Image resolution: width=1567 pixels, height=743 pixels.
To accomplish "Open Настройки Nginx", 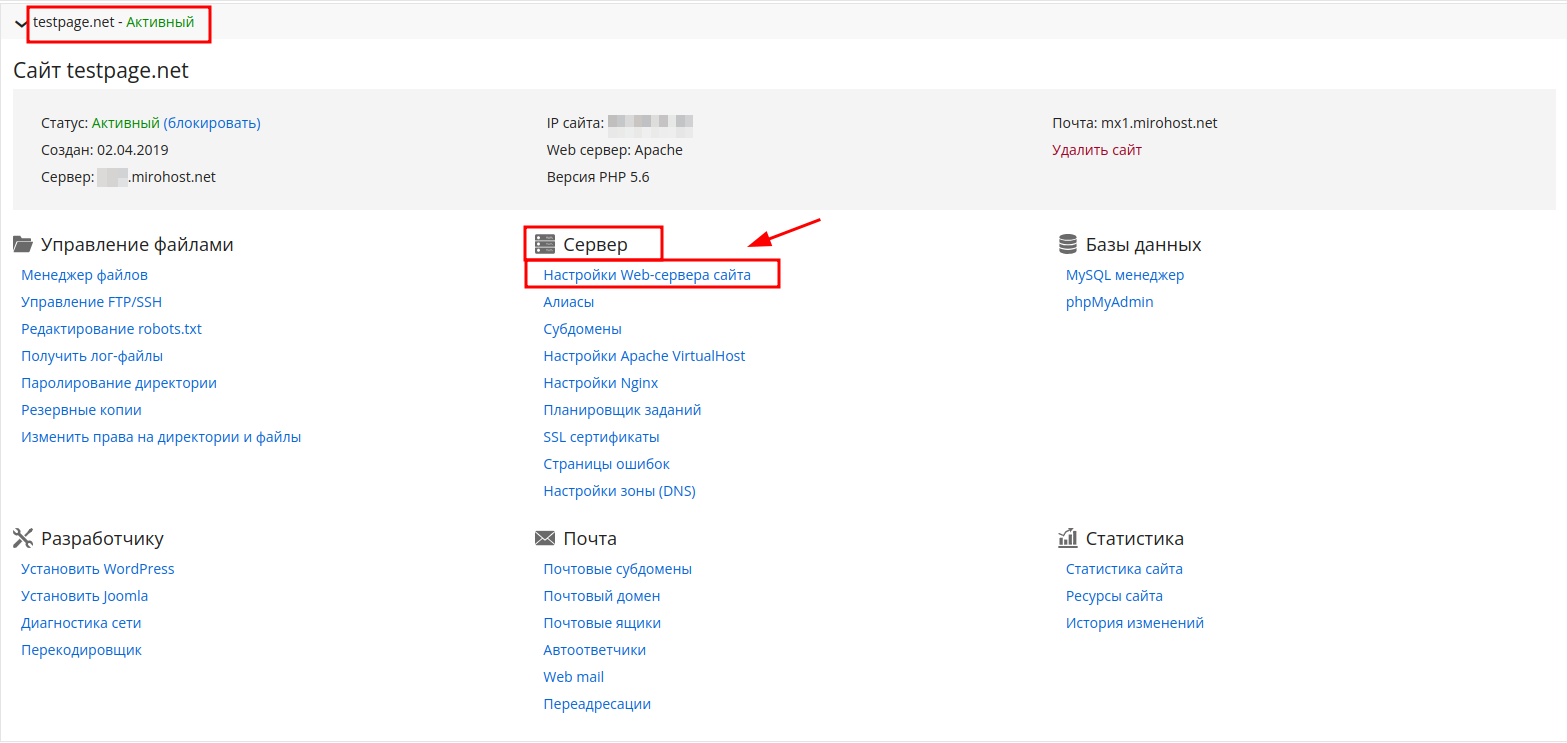I will [601, 383].
